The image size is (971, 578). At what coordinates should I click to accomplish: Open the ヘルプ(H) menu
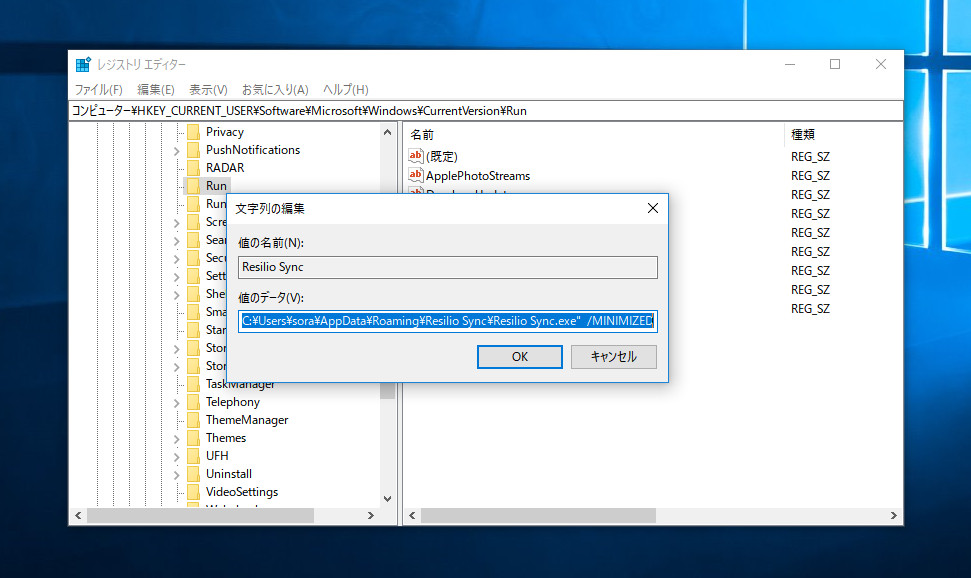pyautogui.click(x=346, y=90)
